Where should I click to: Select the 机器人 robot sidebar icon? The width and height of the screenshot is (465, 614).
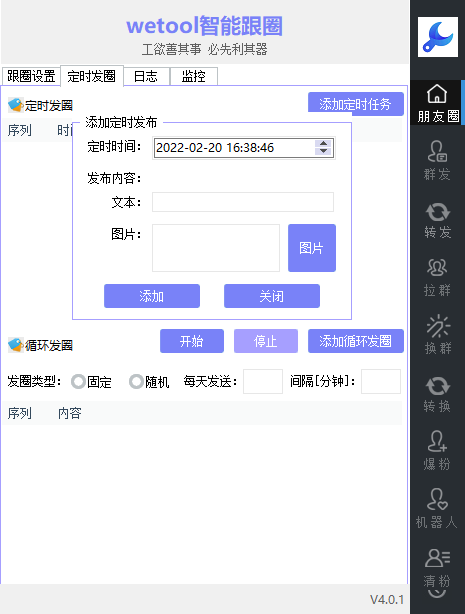437,509
